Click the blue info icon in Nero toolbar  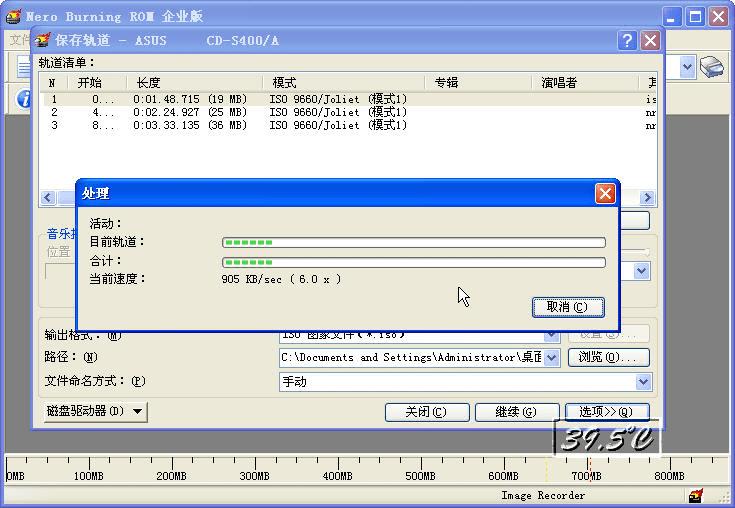click(x=22, y=99)
